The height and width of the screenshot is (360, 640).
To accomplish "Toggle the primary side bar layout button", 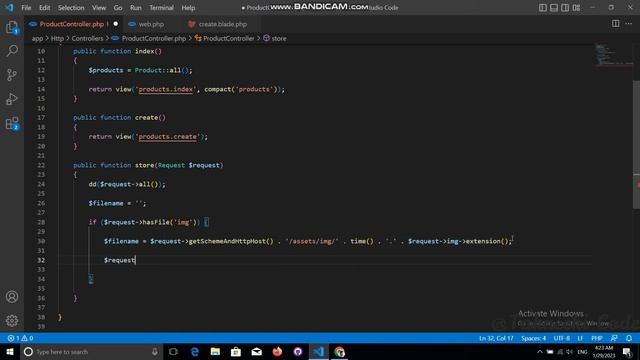I will click(x=543, y=7).
